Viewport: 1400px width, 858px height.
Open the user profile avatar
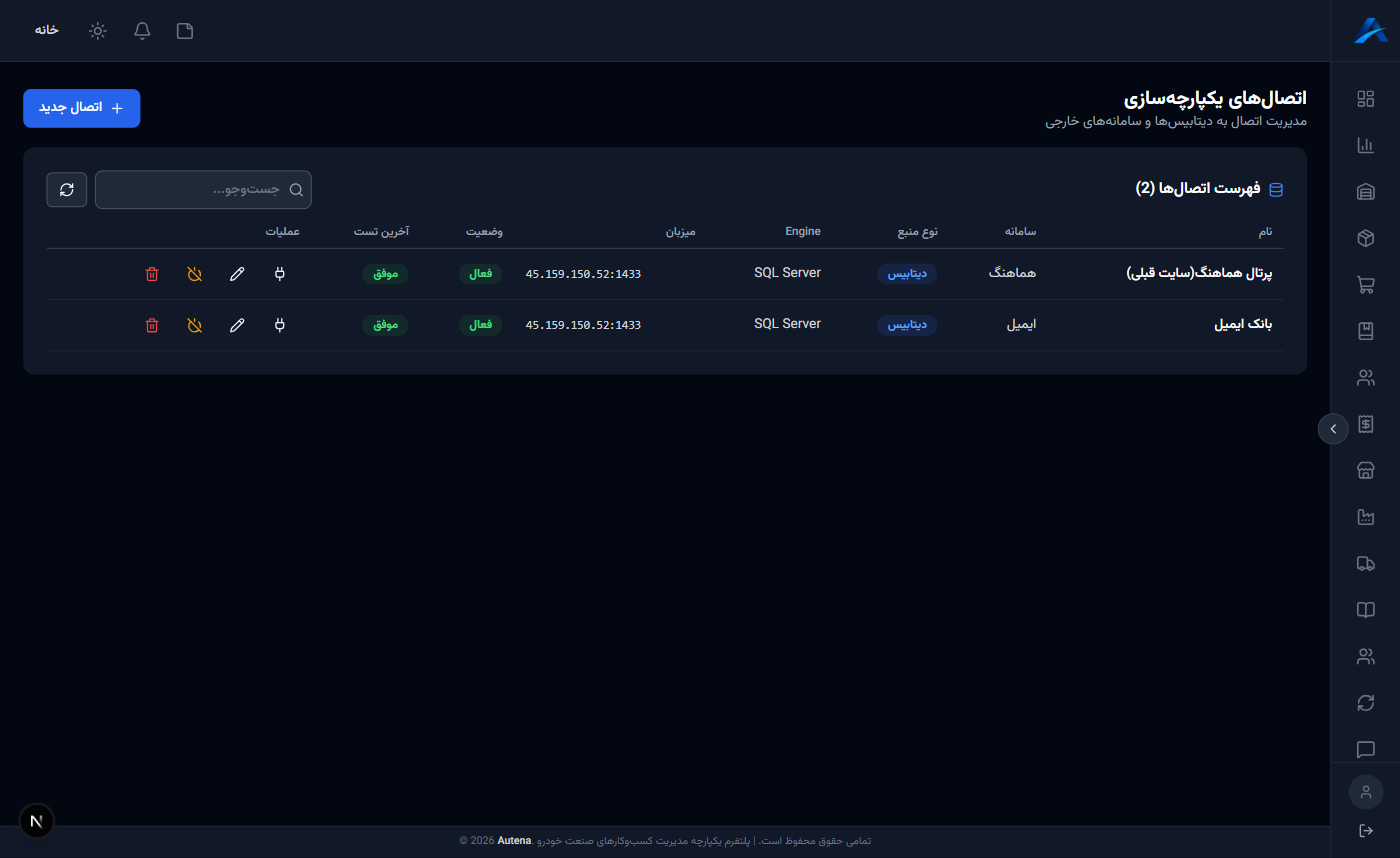[x=1366, y=792]
